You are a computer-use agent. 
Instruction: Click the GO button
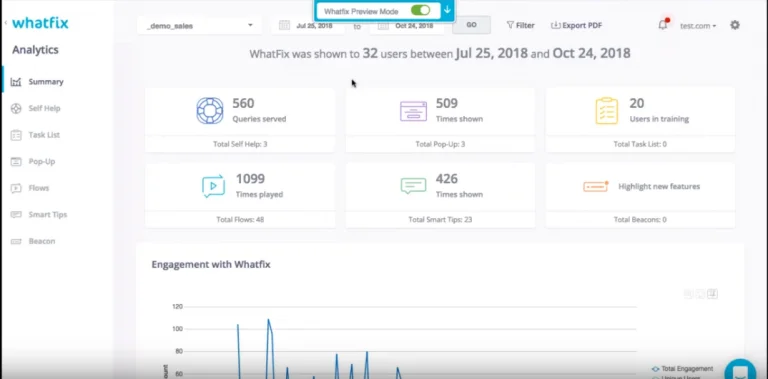[471, 25]
